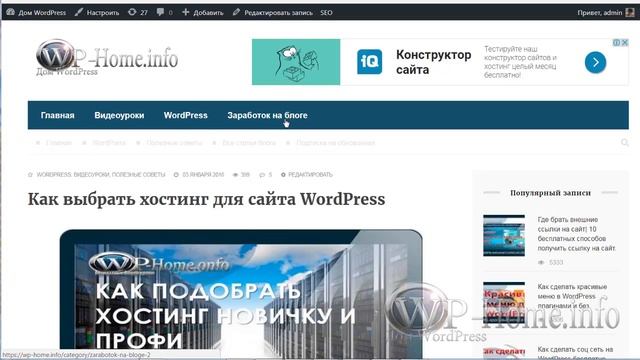Open the Дом WordPress dashboard link in admin bar
This screenshot has height=360, width=640.
tap(36, 13)
